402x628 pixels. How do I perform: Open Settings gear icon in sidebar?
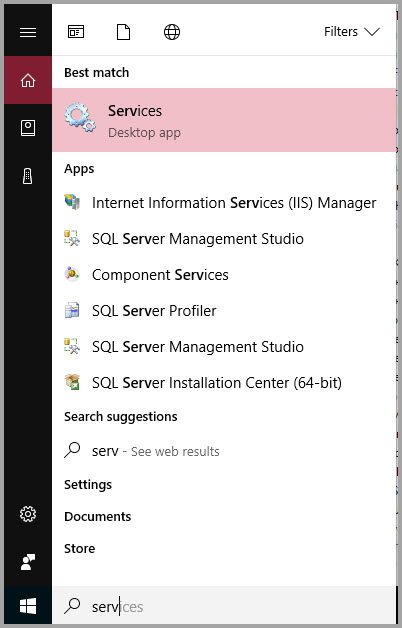pos(28,514)
